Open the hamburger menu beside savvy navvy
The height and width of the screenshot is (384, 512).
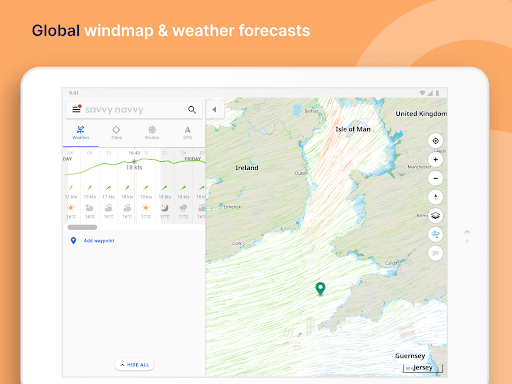pos(76,109)
